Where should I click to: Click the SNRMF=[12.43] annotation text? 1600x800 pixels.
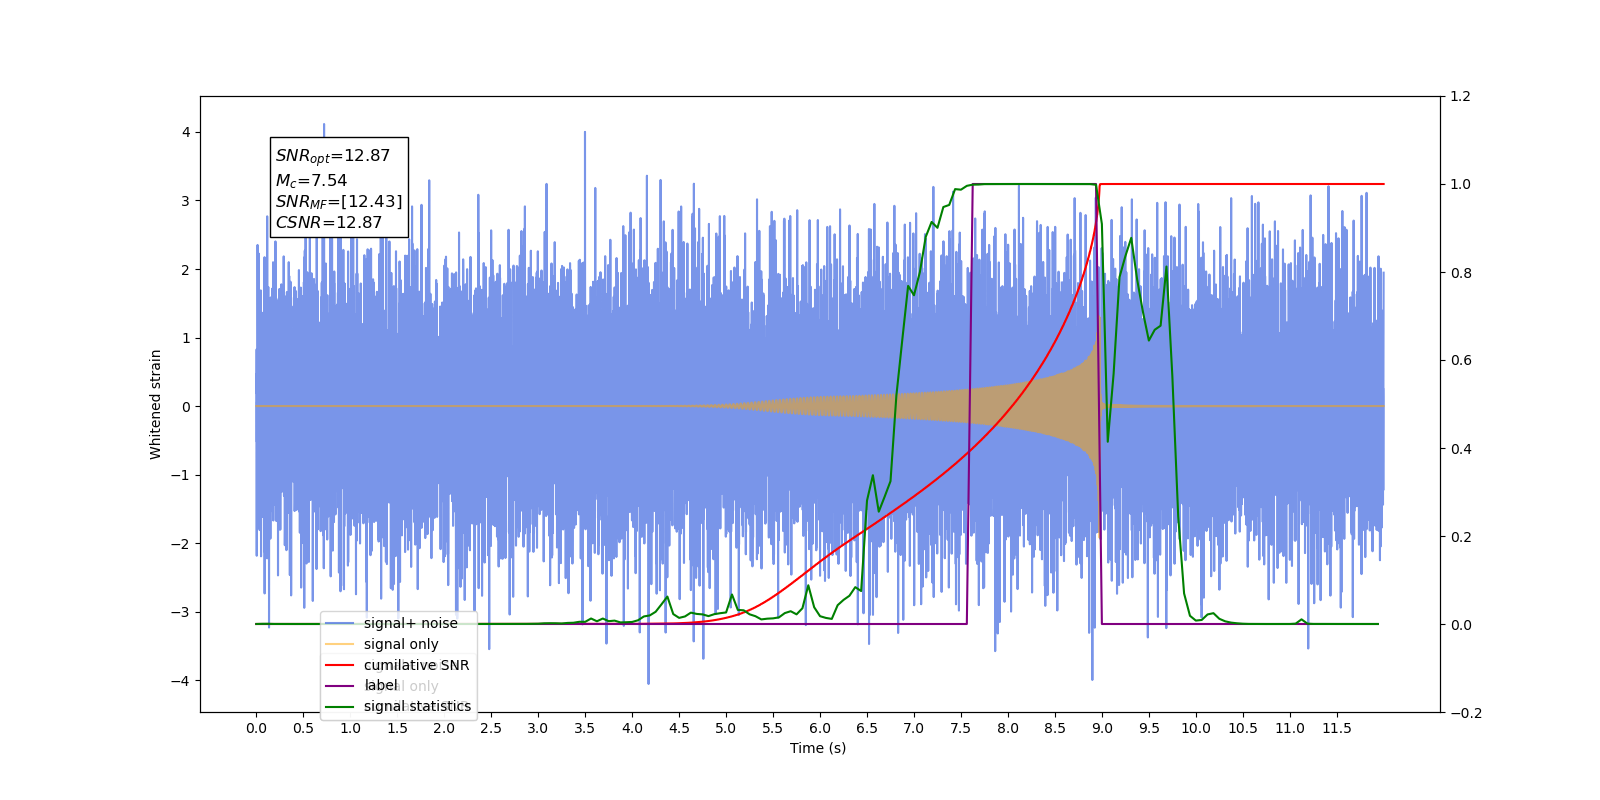(x=339, y=202)
